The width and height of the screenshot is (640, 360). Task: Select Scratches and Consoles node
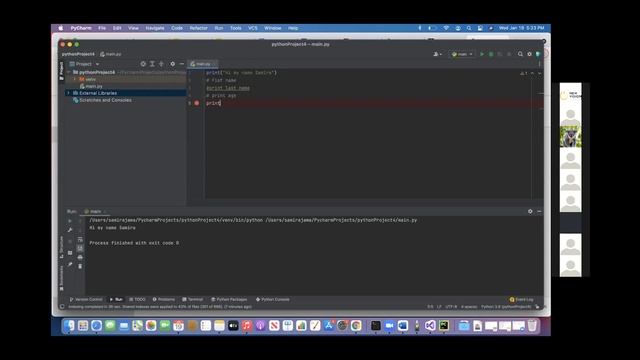tap(102, 100)
